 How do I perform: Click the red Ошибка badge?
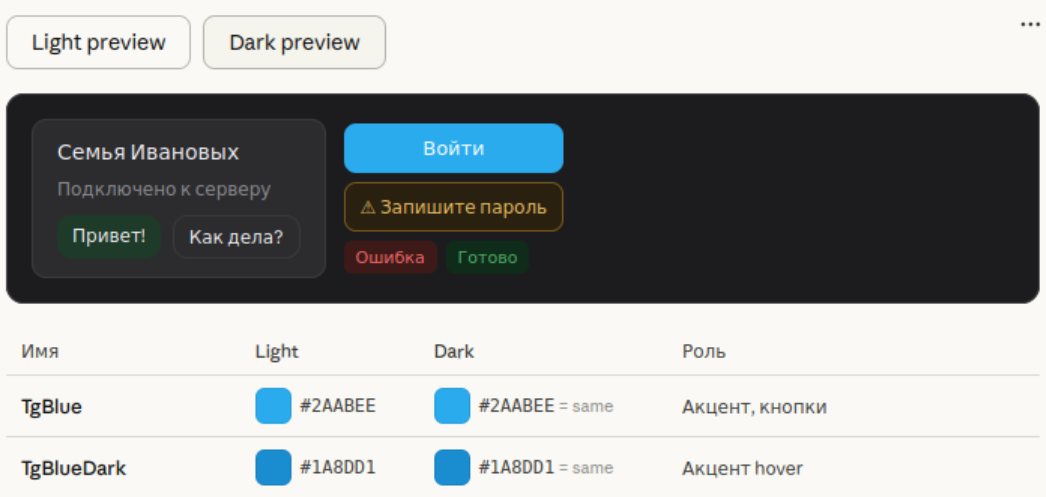390,258
